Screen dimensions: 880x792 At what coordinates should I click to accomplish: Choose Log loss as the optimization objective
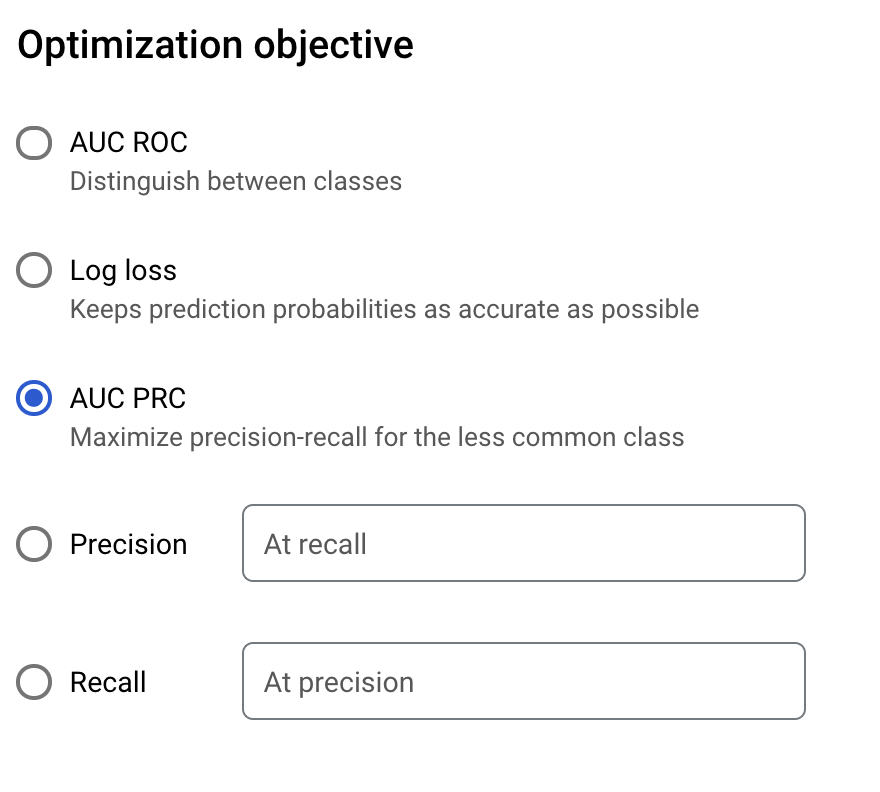[x=33, y=270]
